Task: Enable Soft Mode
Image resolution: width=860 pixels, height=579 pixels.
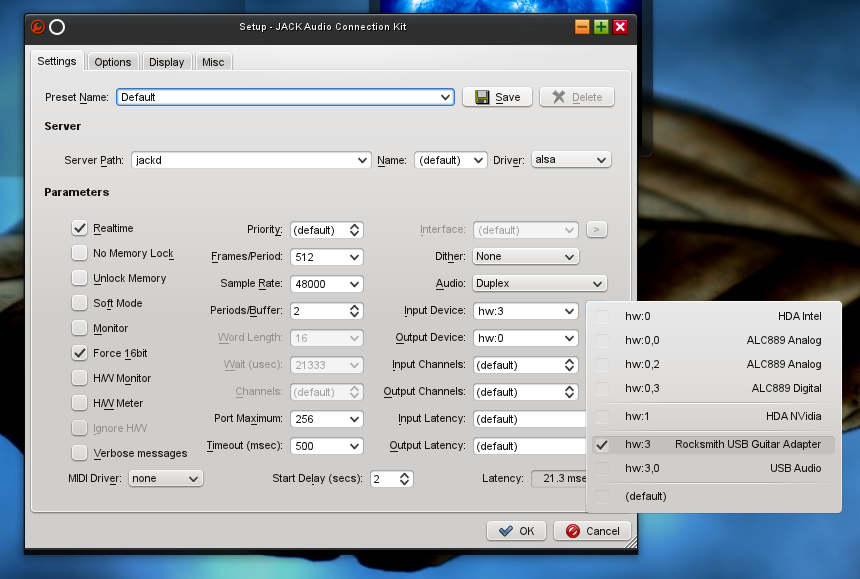Action: pyautogui.click(x=80, y=303)
